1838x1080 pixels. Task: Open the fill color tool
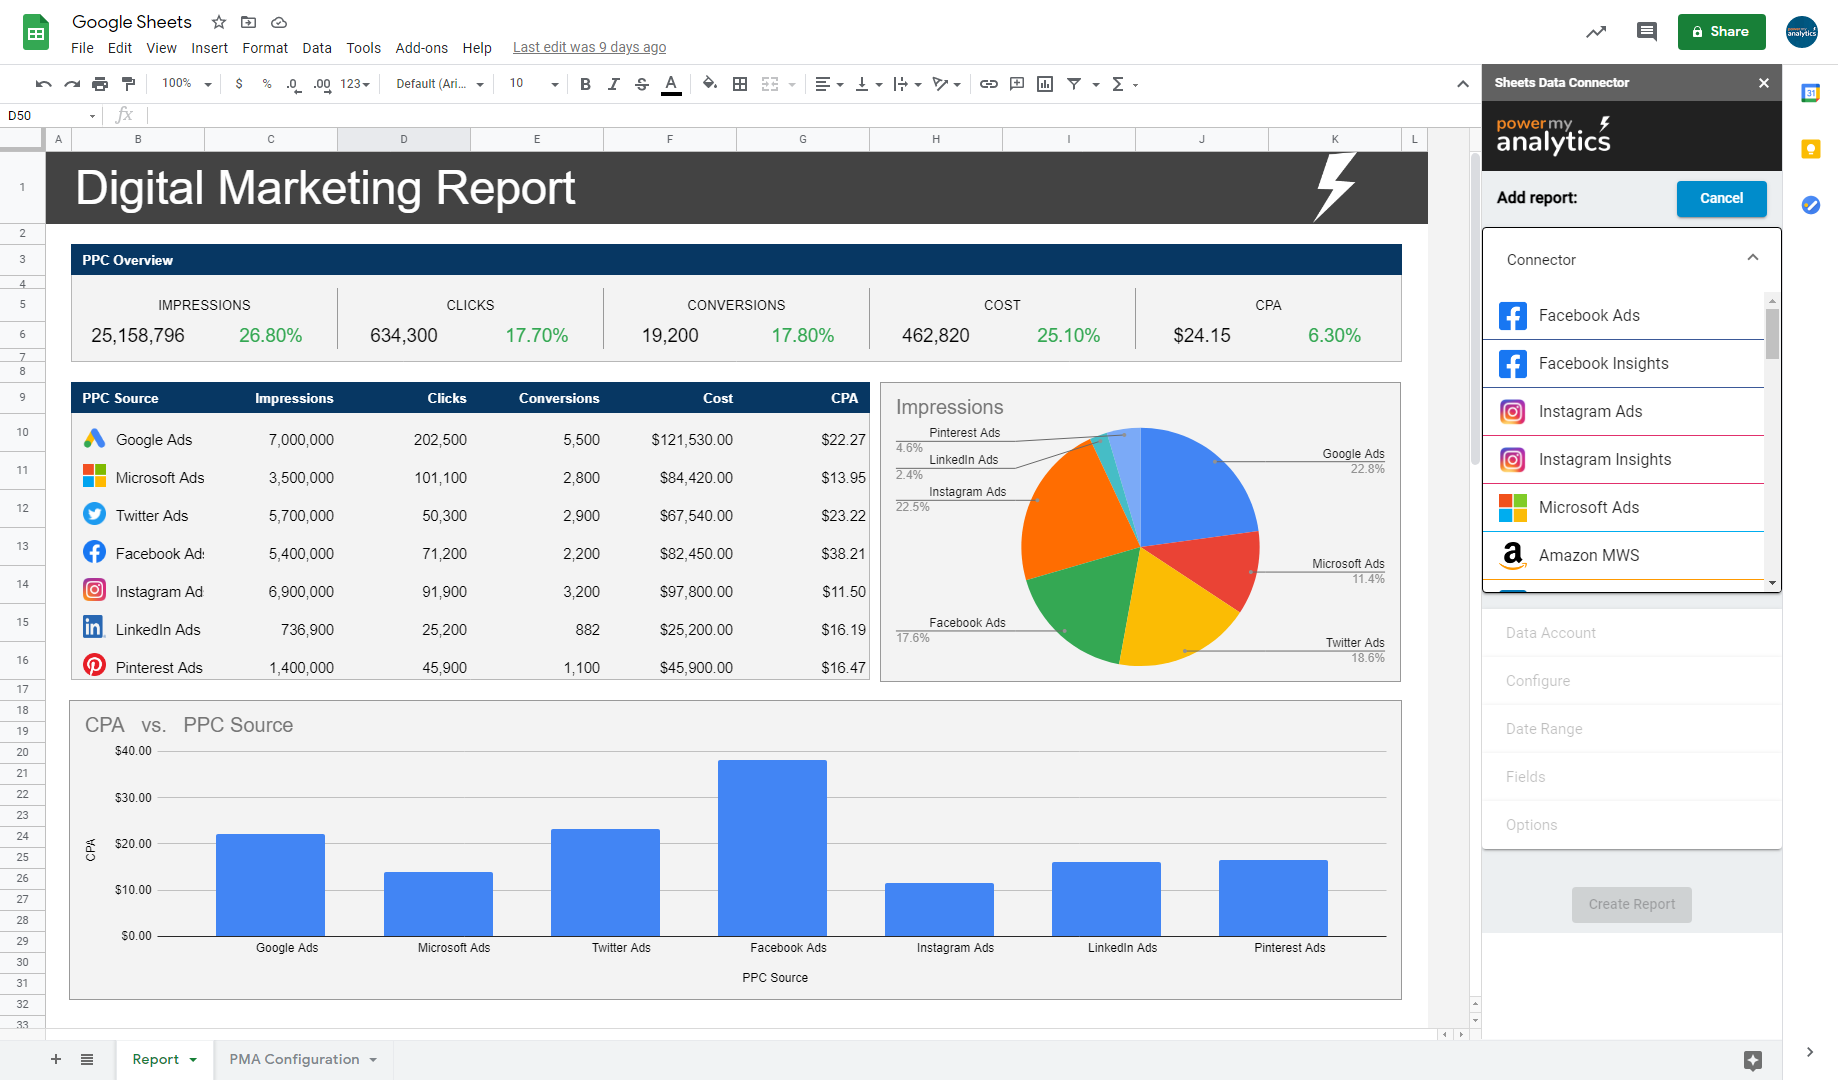tap(710, 84)
